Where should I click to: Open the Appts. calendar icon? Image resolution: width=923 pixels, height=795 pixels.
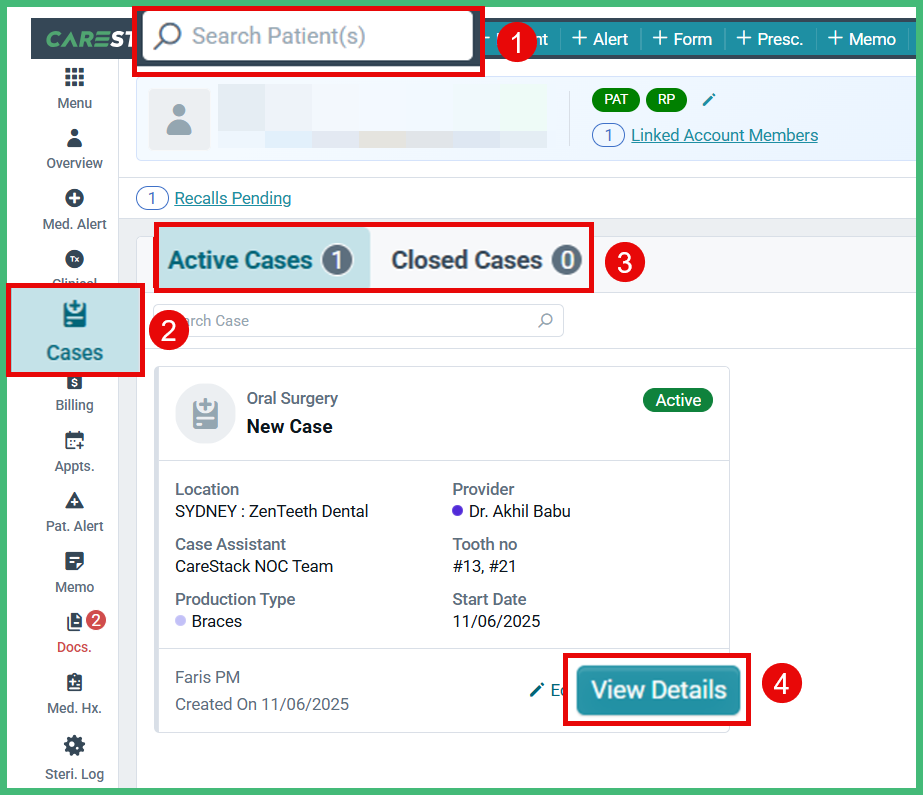(x=74, y=440)
